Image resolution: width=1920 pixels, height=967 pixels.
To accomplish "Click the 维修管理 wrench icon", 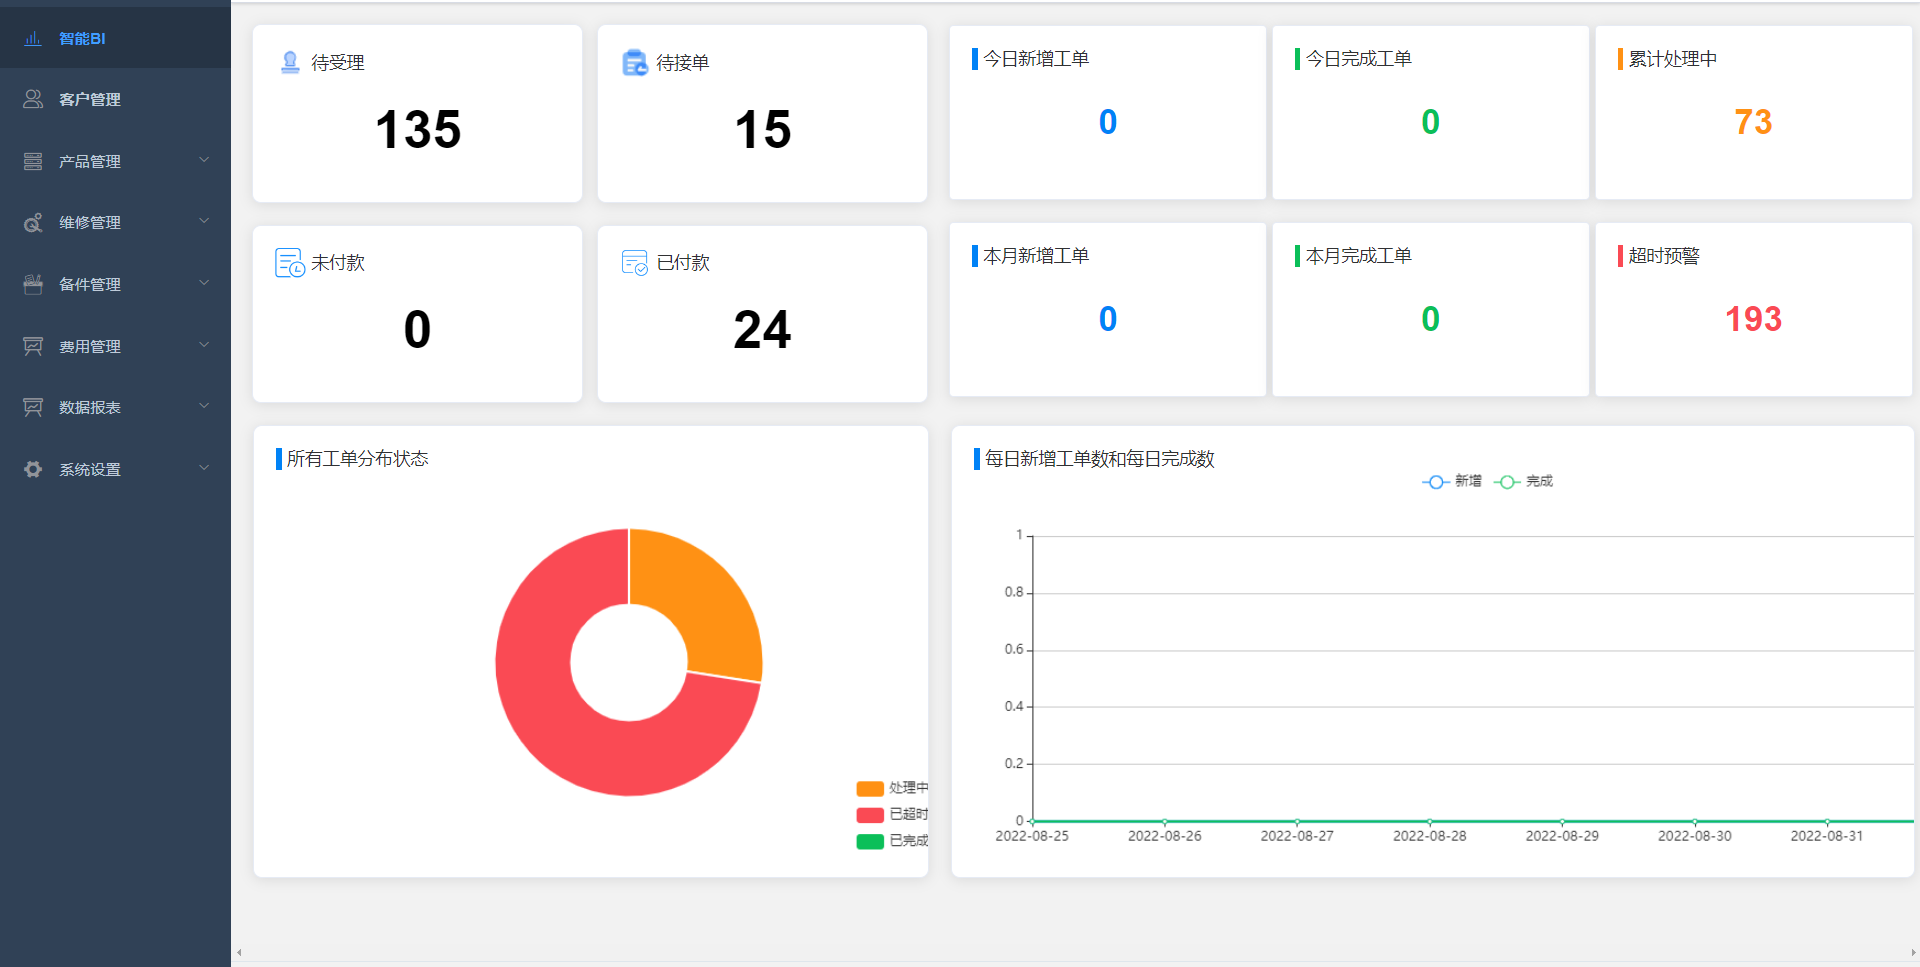I will (33, 223).
